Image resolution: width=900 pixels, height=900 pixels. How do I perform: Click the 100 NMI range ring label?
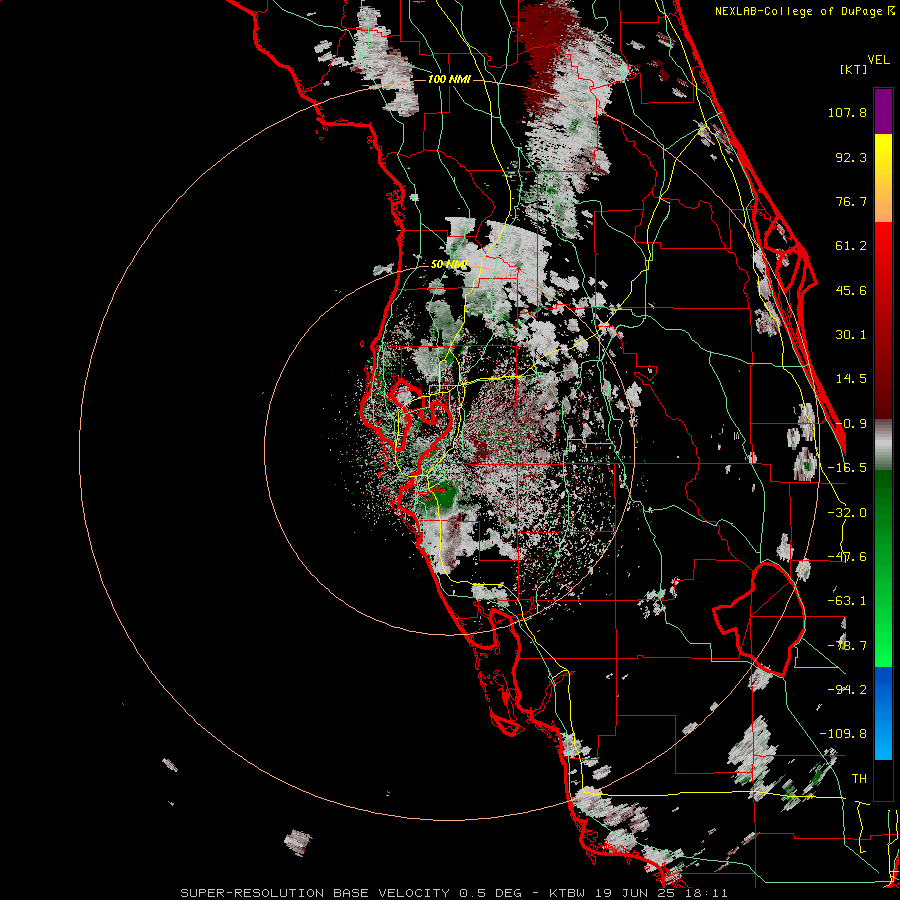click(x=449, y=79)
